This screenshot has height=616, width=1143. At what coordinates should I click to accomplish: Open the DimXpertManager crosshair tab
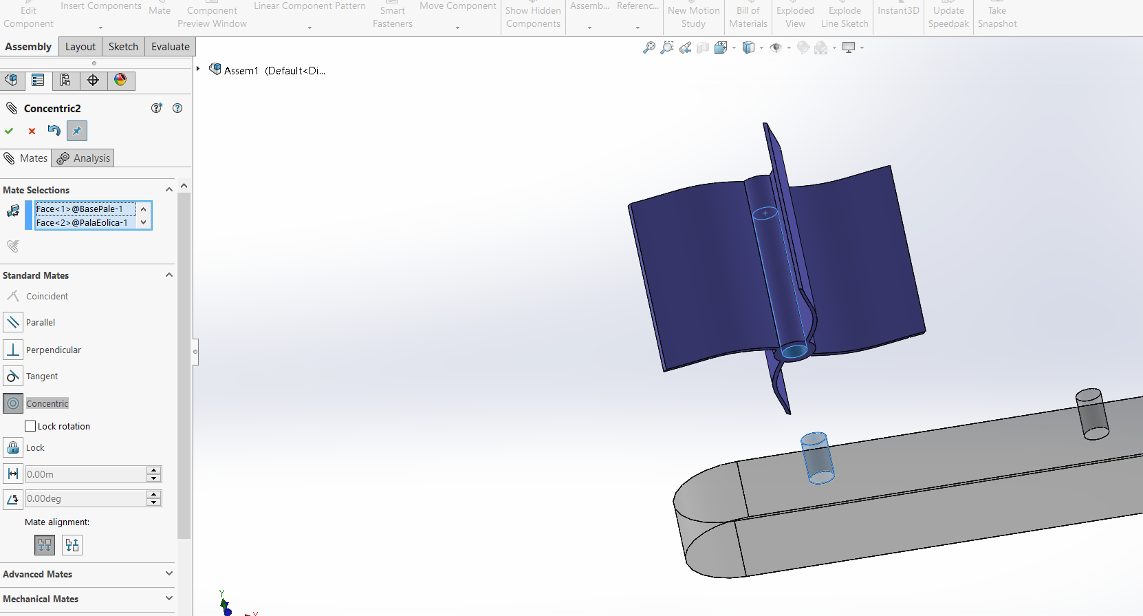(x=93, y=80)
